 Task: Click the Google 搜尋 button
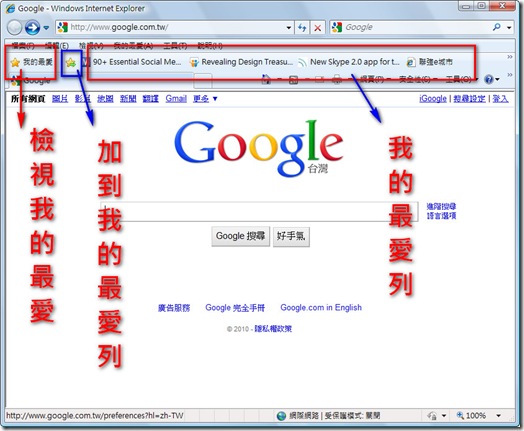[241, 237]
